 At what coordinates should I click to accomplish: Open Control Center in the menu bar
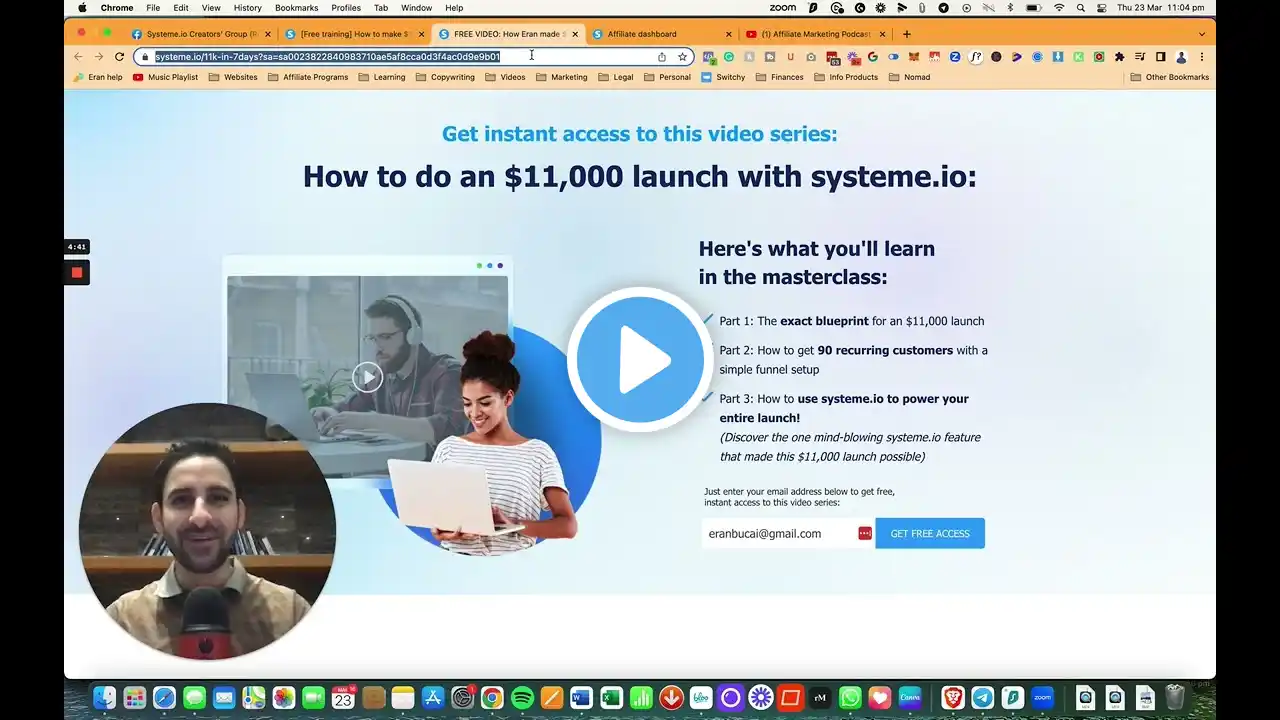[1102, 8]
